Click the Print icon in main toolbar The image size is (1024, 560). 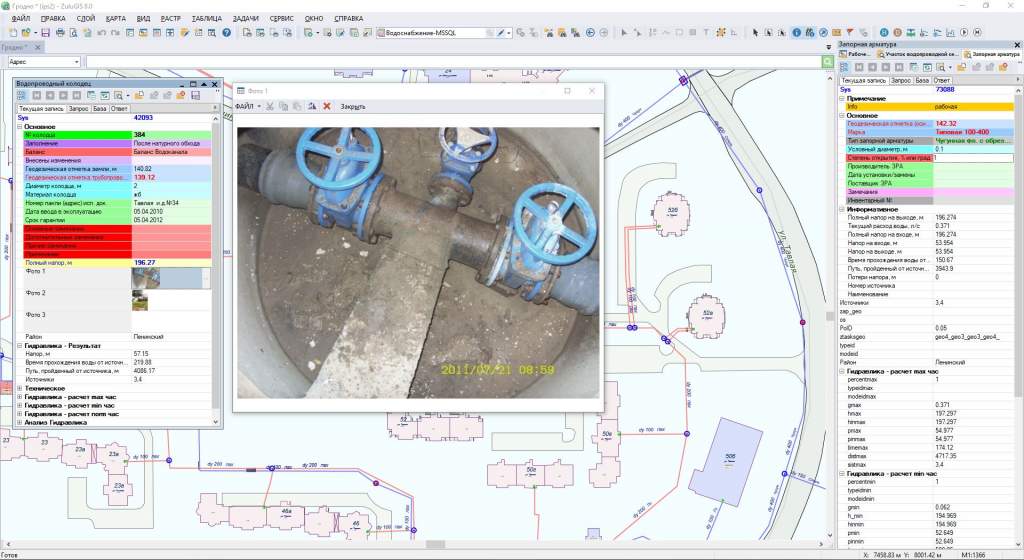point(60,33)
